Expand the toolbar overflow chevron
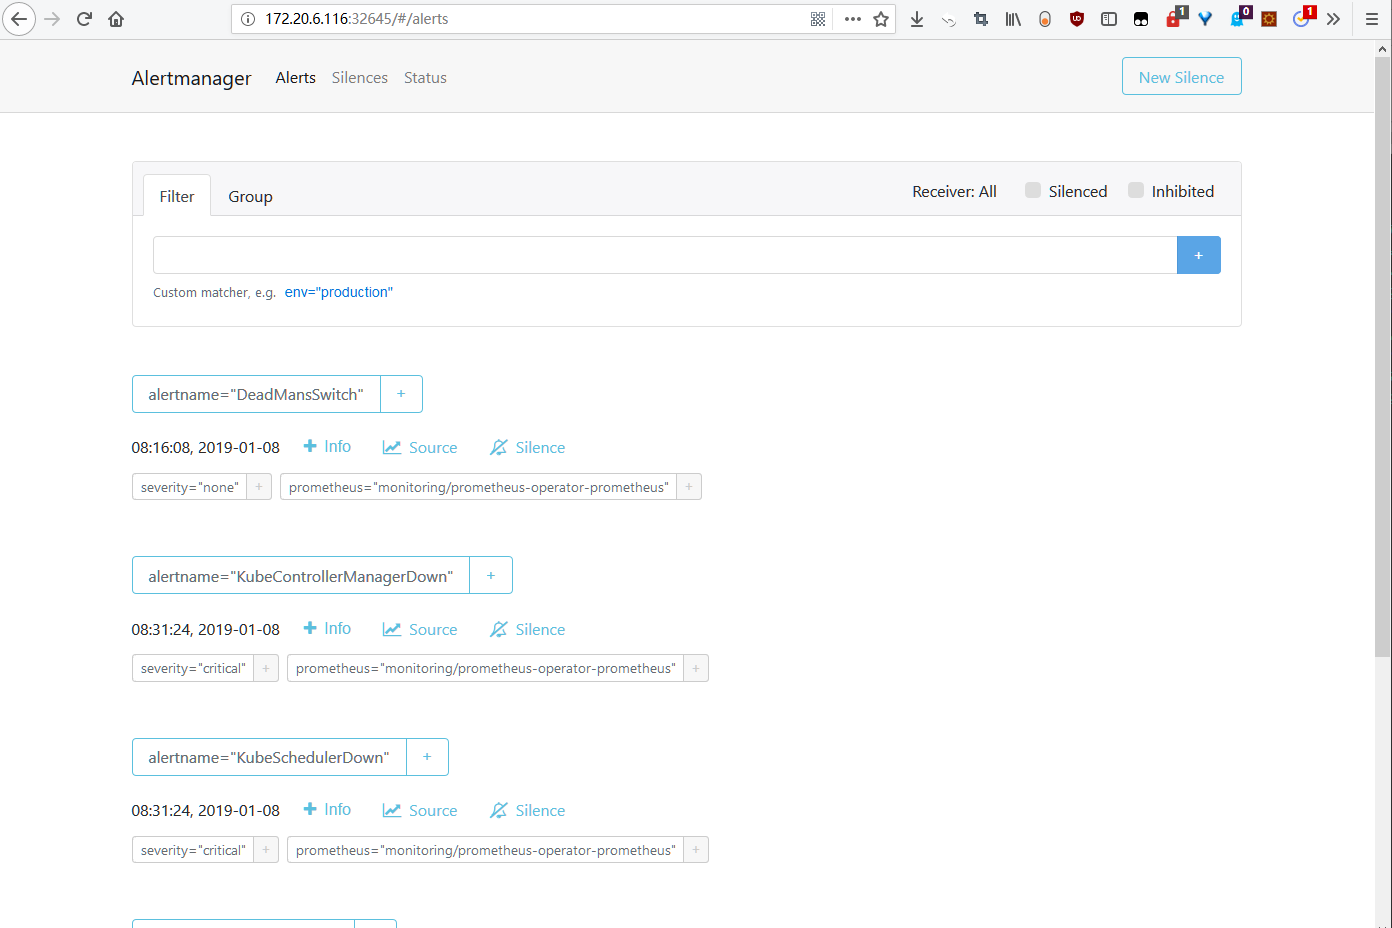This screenshot has width=1392, height=928. click(x=1333, y=18)
